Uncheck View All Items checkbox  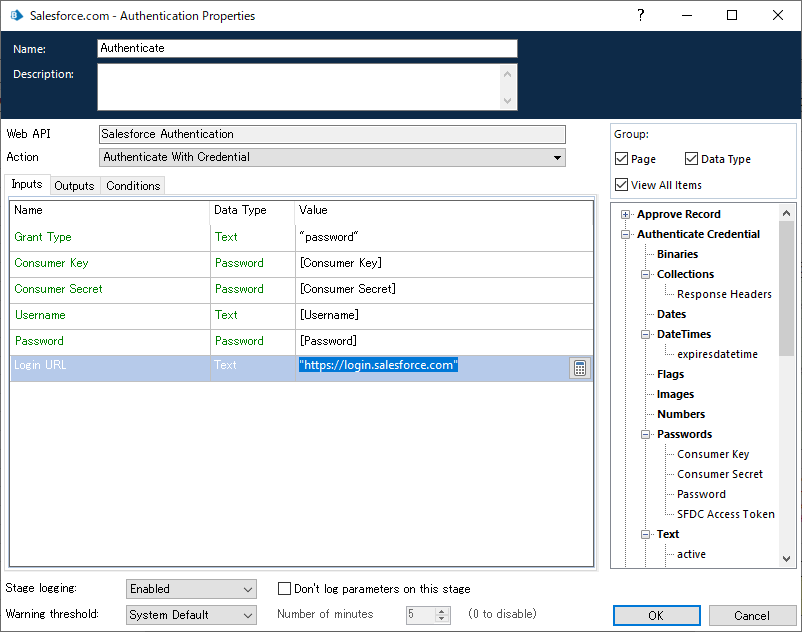tap(622, 185)
